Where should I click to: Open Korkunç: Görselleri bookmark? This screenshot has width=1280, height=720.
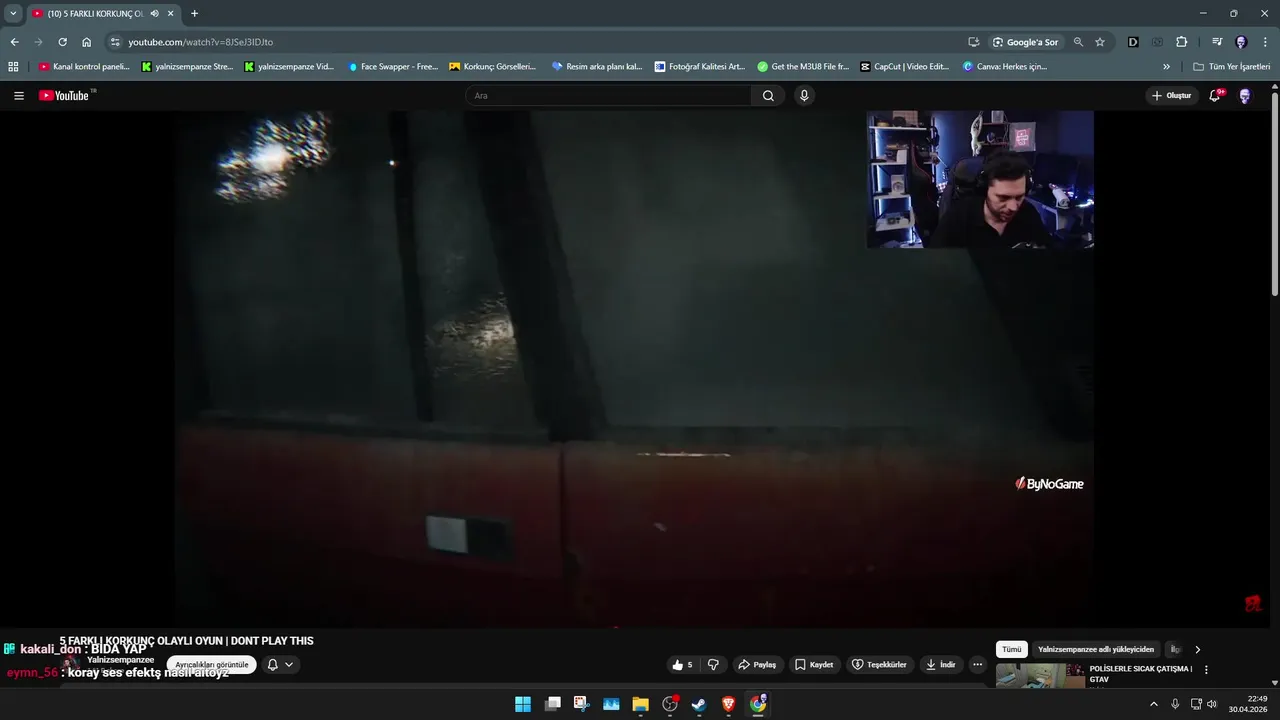493,67
